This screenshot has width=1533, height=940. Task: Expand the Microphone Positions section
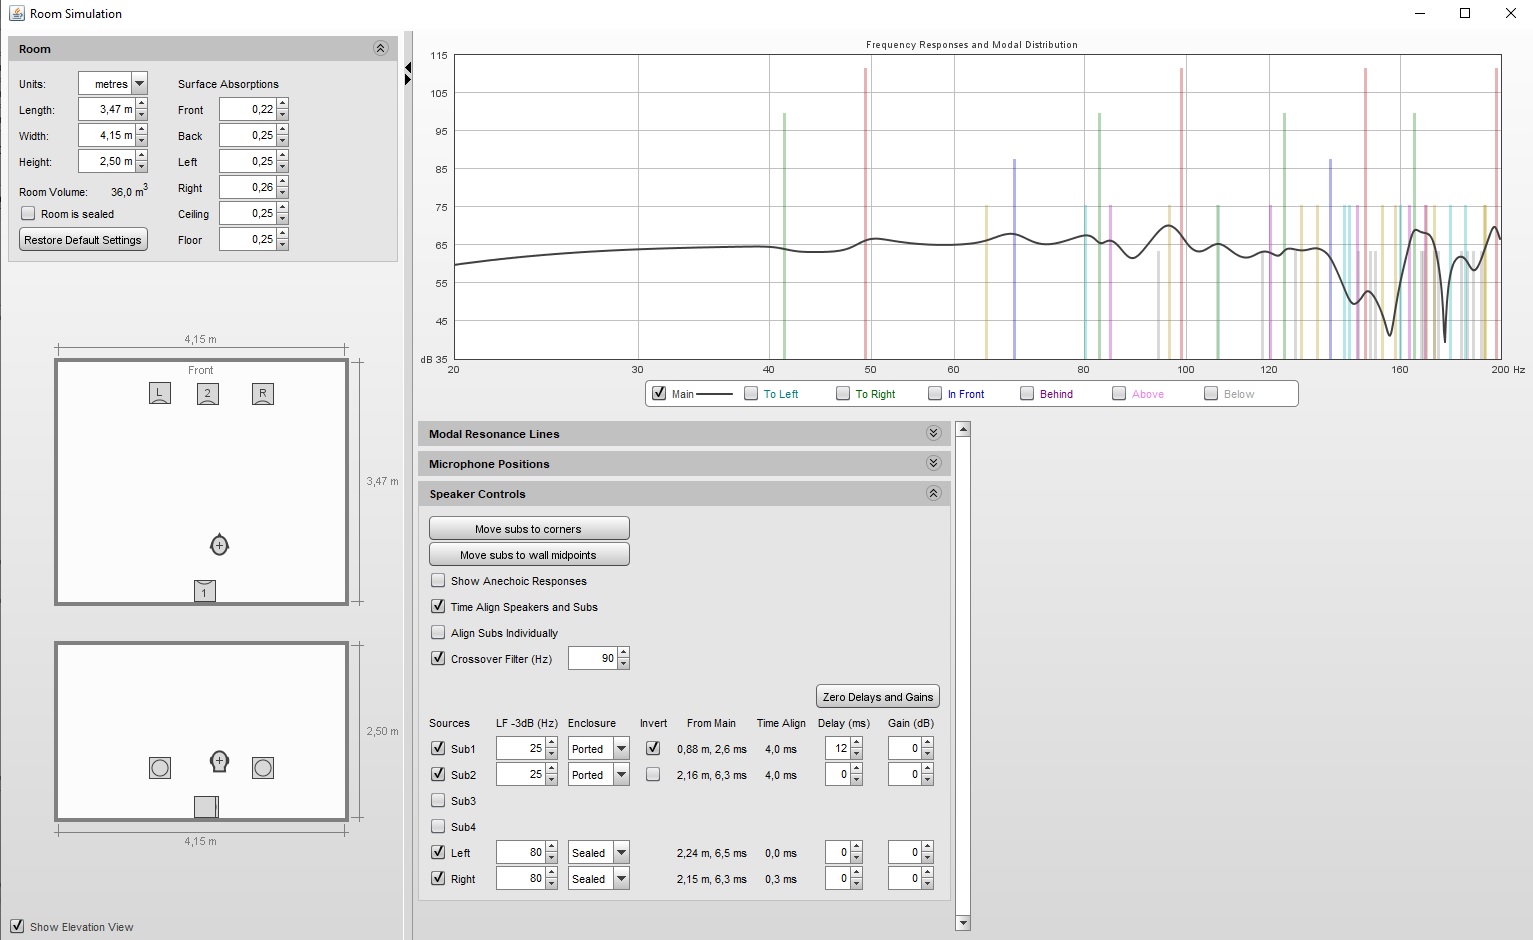(x=933, y=463)
